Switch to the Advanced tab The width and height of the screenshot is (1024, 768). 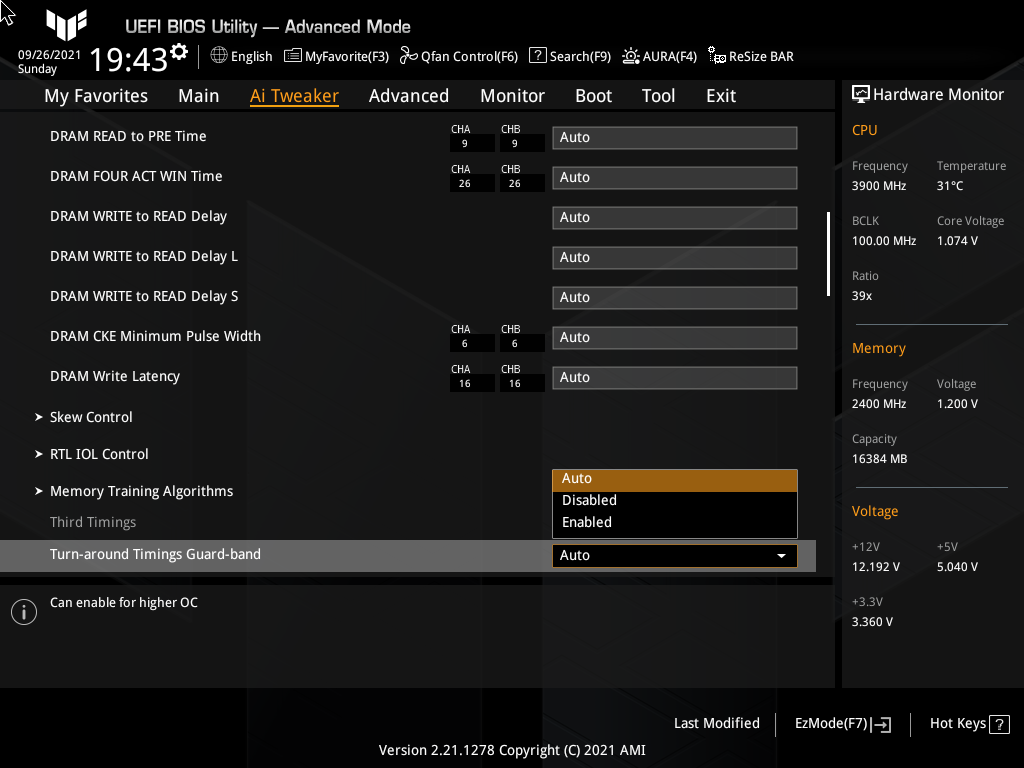[409, 95]
